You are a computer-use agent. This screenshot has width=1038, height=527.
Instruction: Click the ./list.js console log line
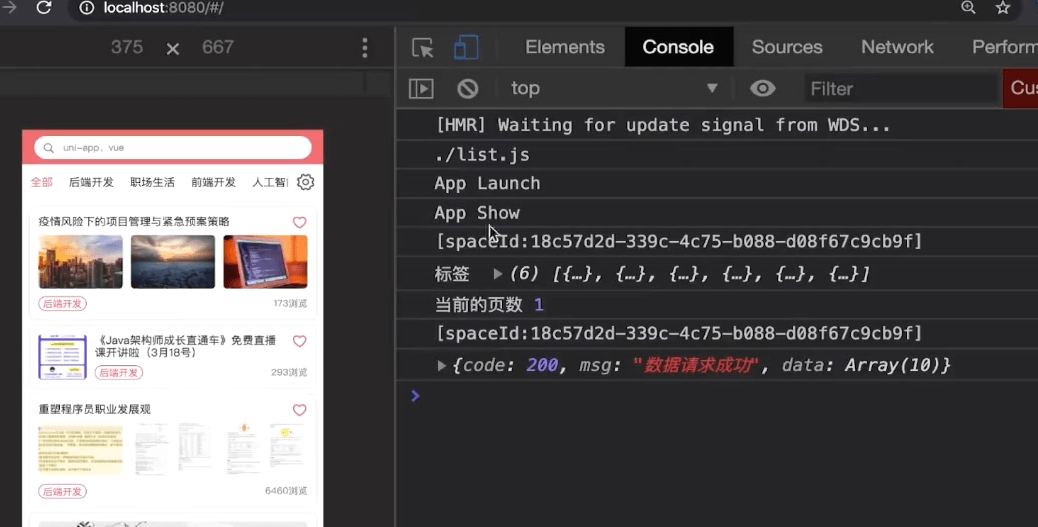tap(482, 155)
